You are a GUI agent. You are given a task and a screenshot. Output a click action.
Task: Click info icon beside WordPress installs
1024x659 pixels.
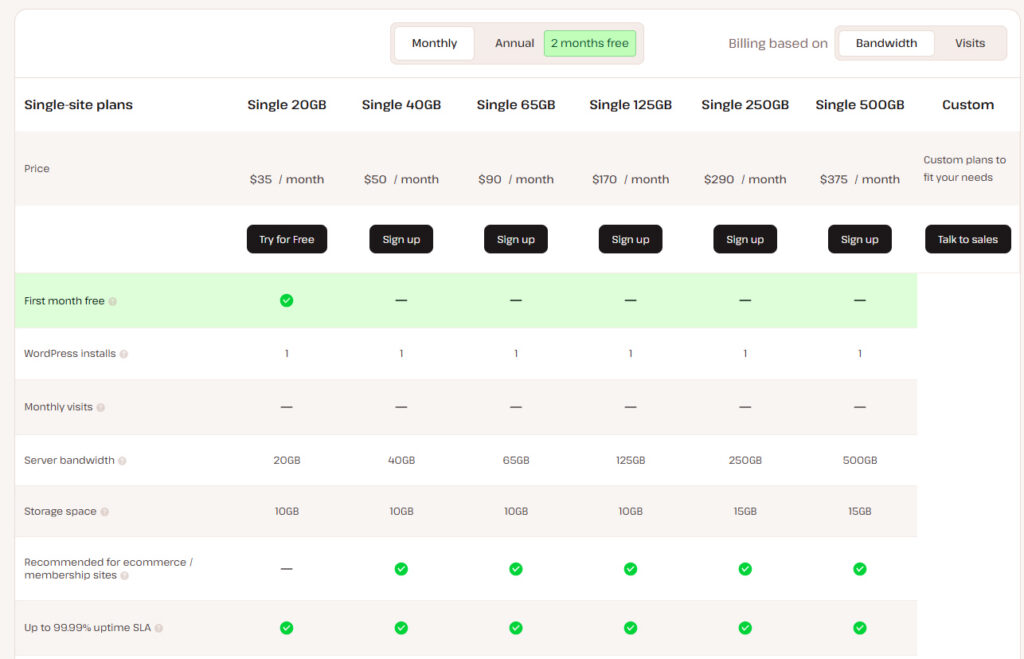pyautogui.click(x=124, y=354)
